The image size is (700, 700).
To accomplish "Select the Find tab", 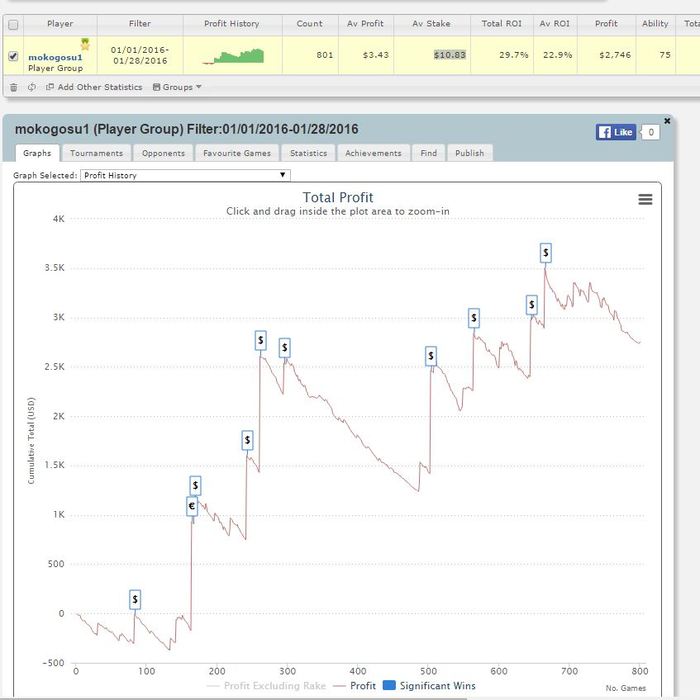I will point(429,153).
